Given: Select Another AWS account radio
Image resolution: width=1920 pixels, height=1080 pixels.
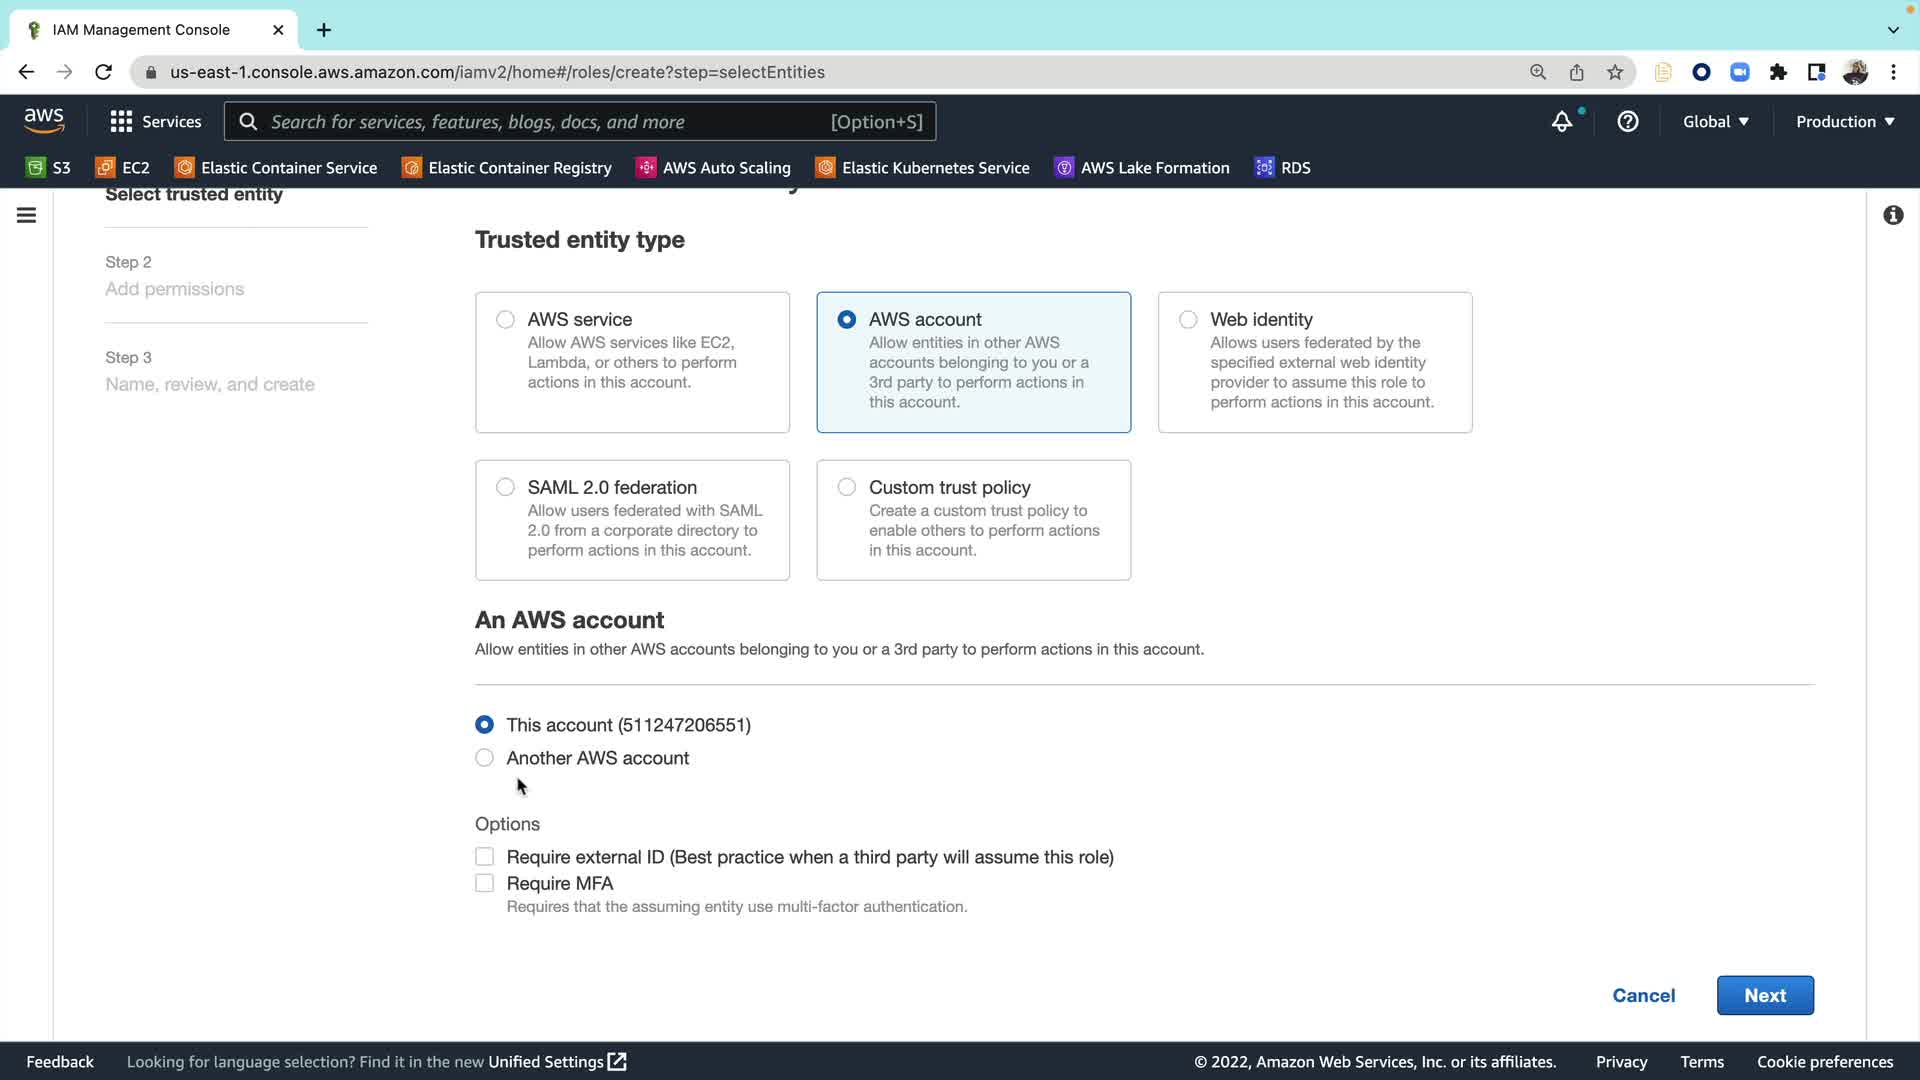Looking at the screenshot, I should (x=485, y=758).
